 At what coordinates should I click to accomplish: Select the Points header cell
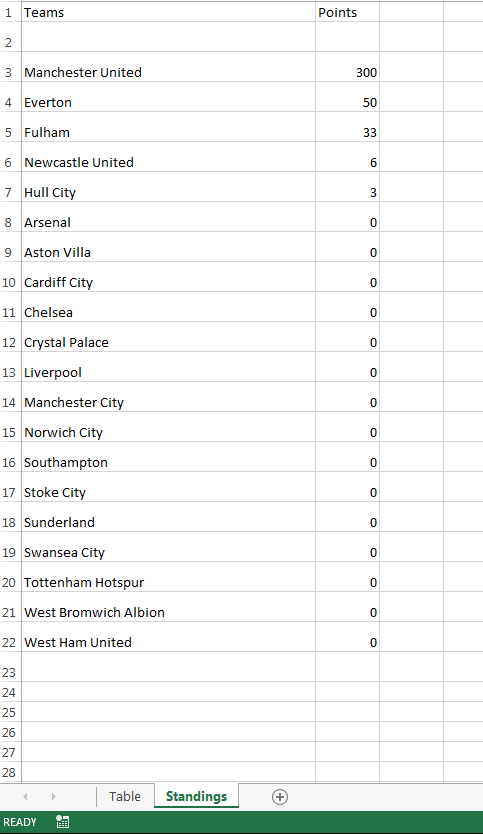347,12
